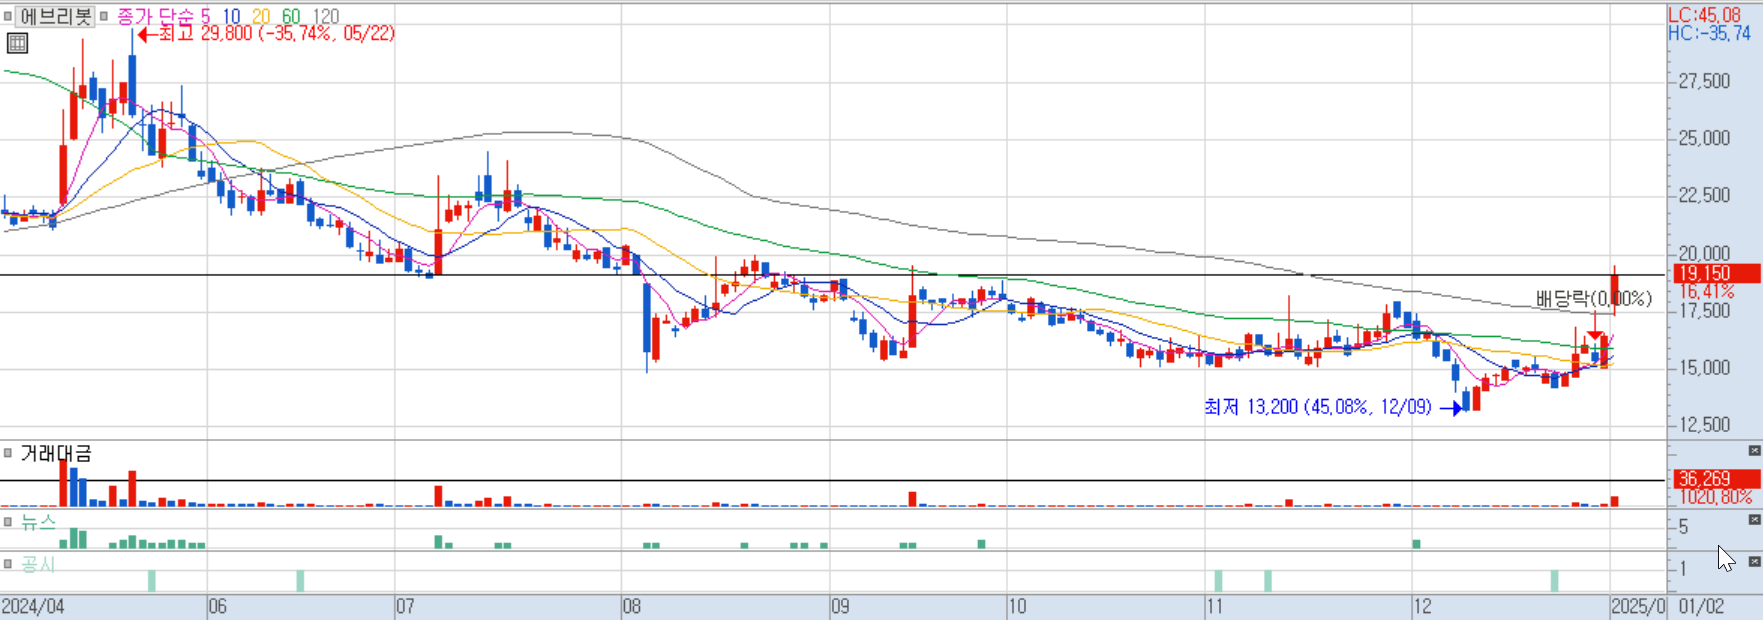Click the 11 month axis label
1763x620 pixels.
coord(1214,607)
